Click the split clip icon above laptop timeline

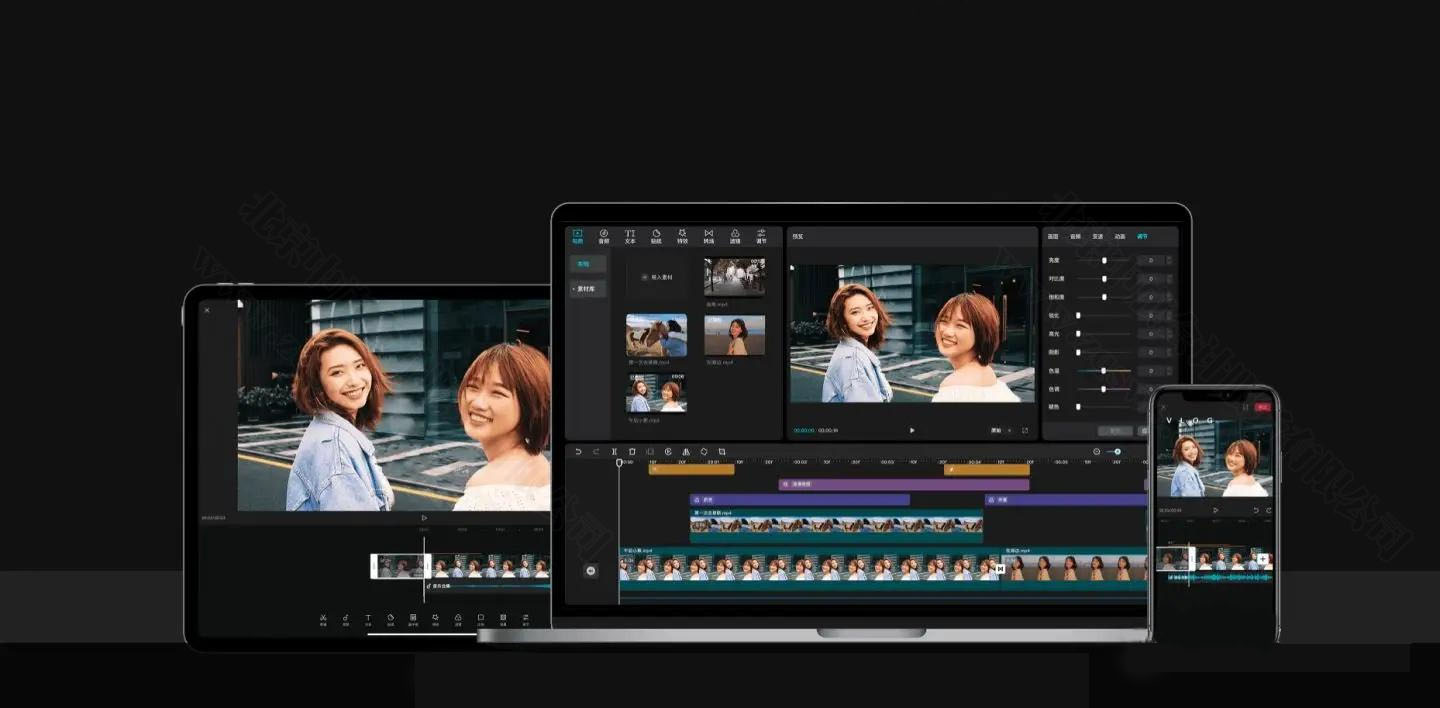[x=614, y=452]
